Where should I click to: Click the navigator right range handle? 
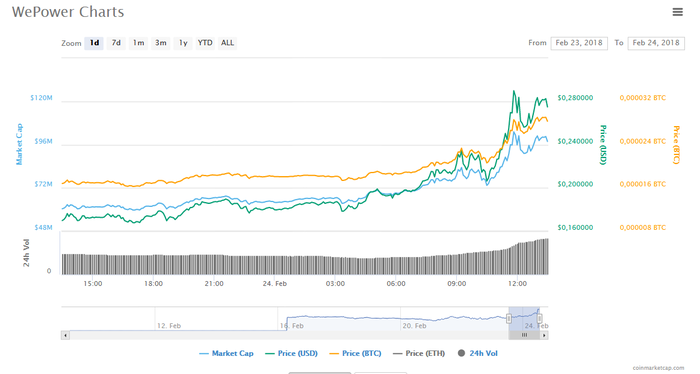tap(539, 319)
